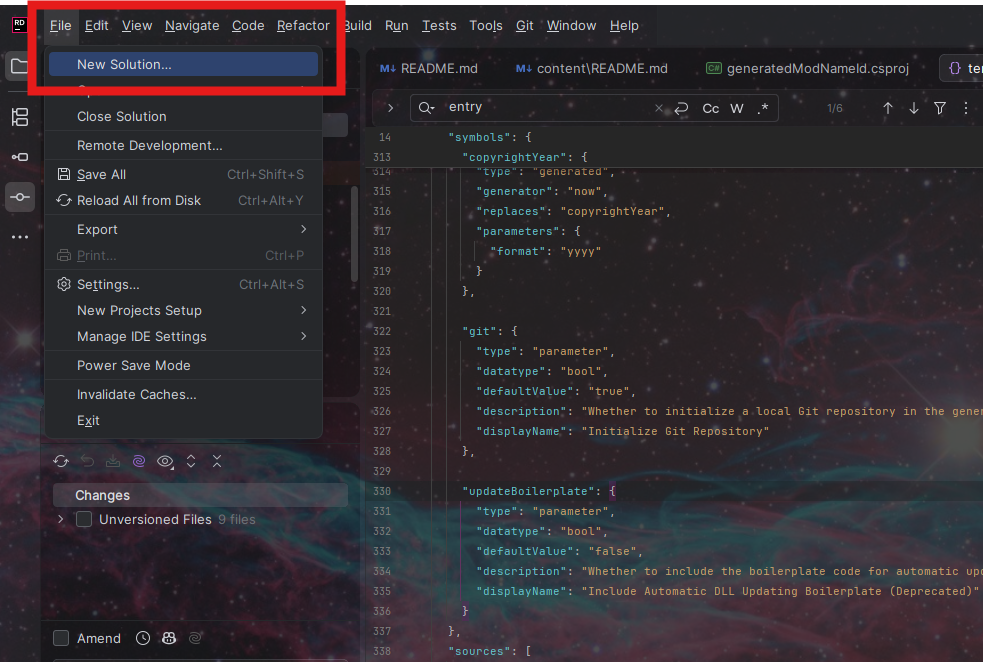983x662 pixels.
Task: Refresh the commit changes list
Action: point(61,461)
